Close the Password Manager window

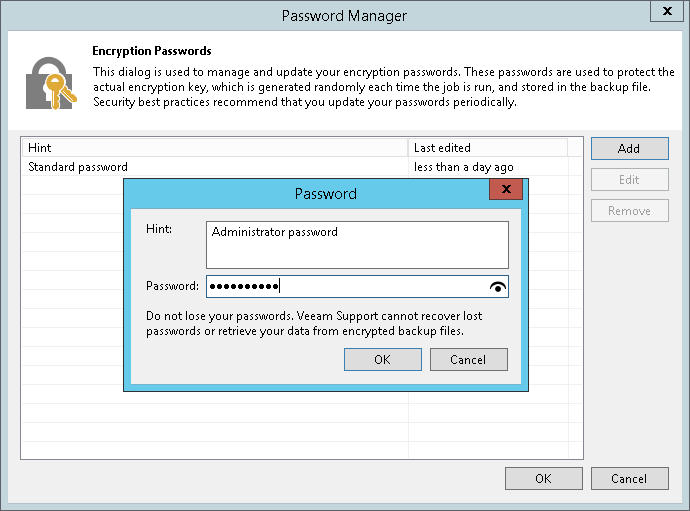pyautogui.click(x=666, y=12)
